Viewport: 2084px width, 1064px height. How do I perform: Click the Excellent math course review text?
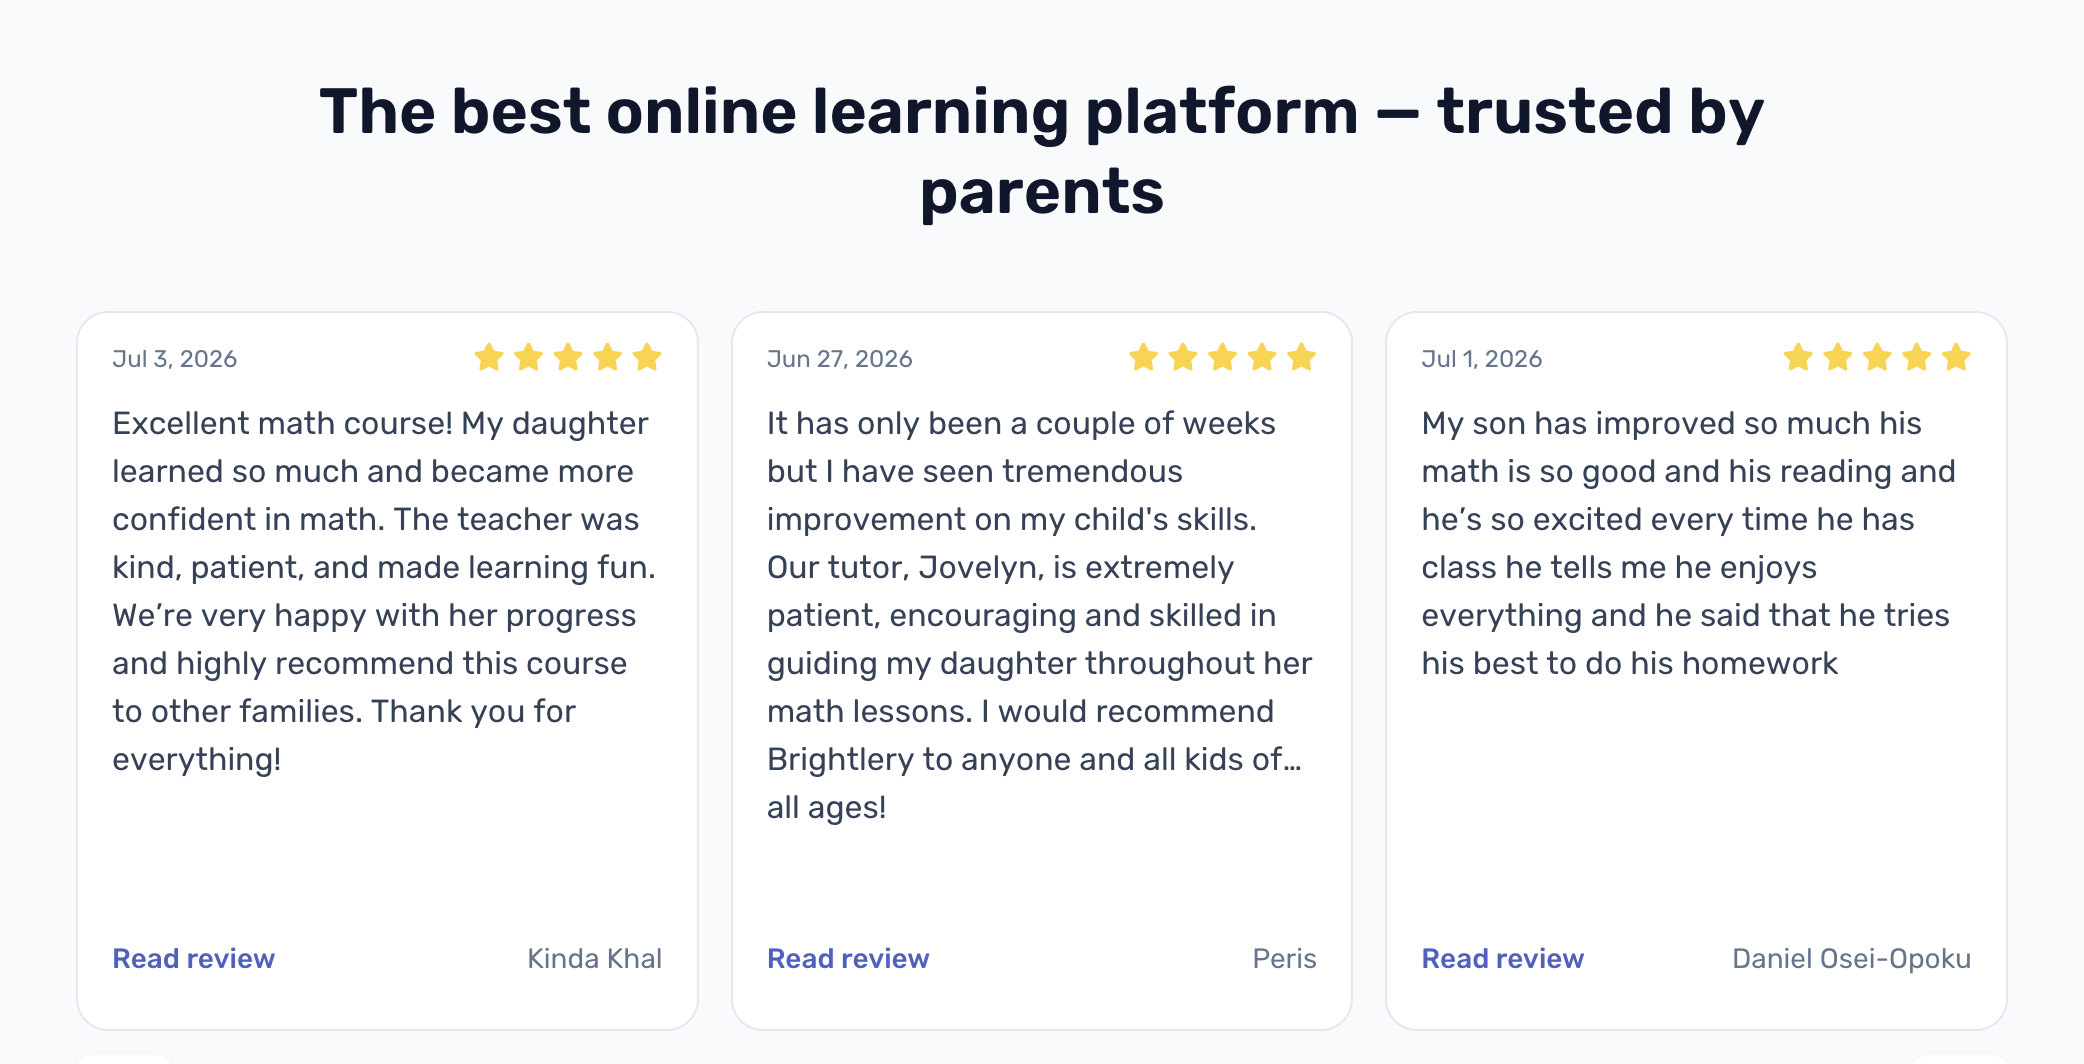[384, 591]
